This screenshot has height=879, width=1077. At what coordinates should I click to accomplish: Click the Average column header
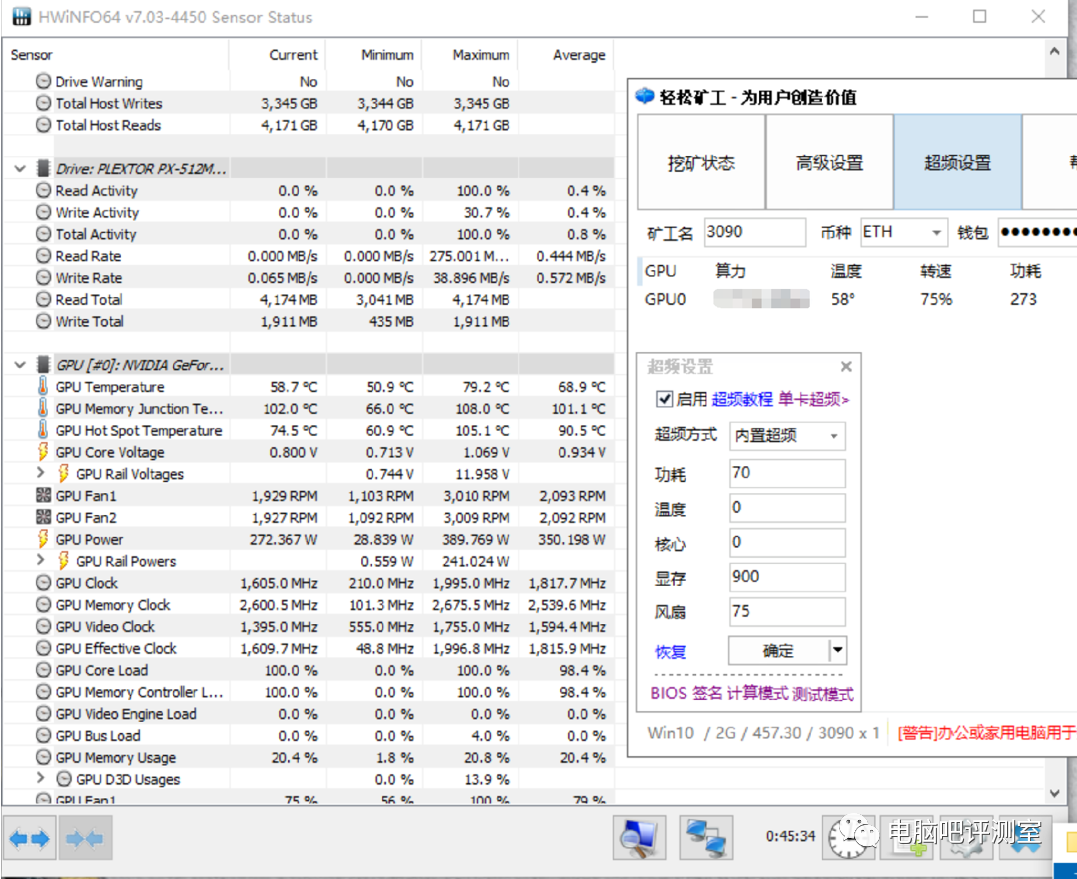pos(579,55)
